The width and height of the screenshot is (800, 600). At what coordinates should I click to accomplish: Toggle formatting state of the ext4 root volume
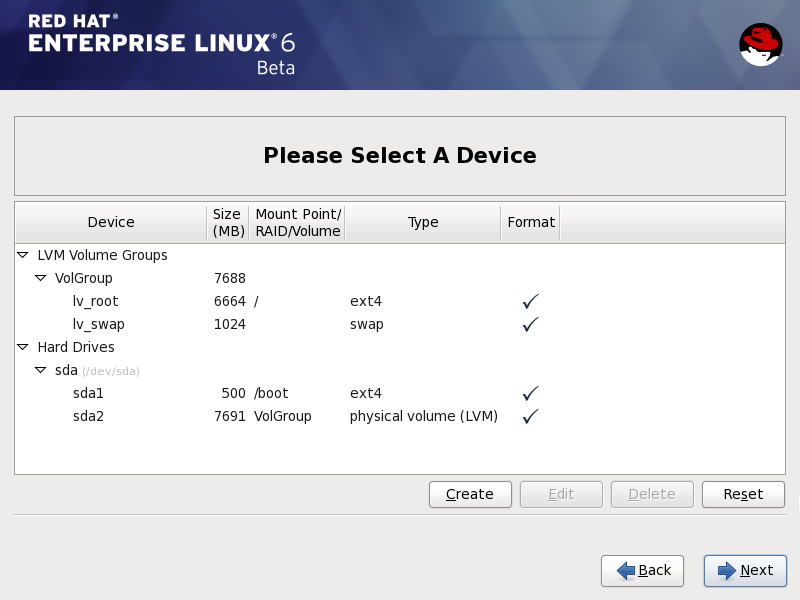coord(530,300)
